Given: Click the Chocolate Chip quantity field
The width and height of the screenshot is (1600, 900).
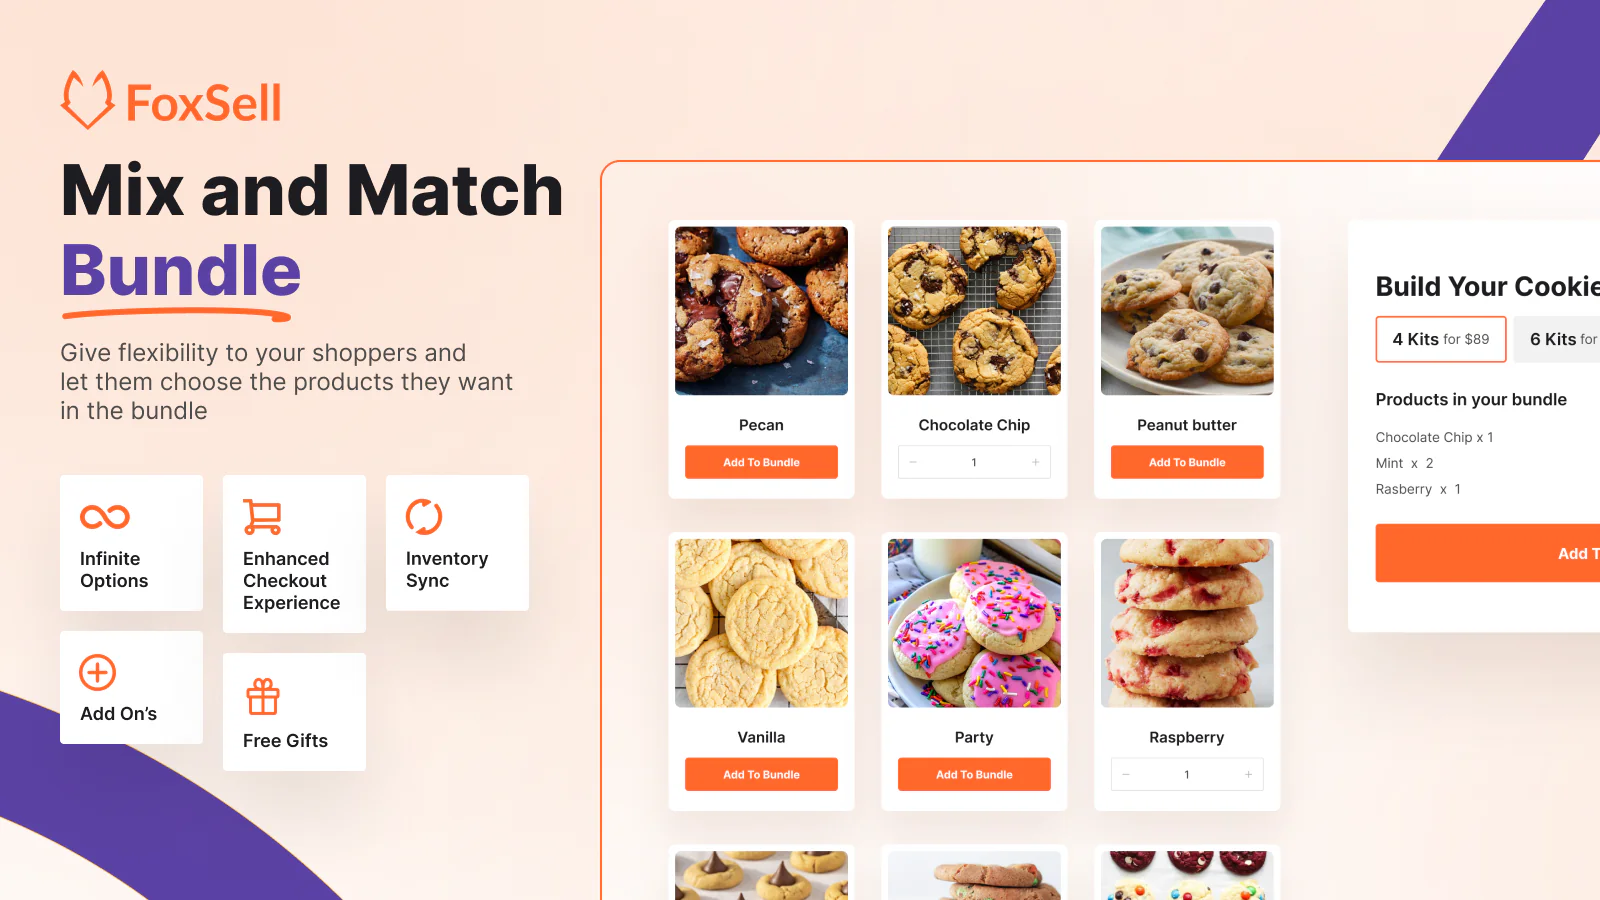Looking at the screenshot, I should (974, 462).
